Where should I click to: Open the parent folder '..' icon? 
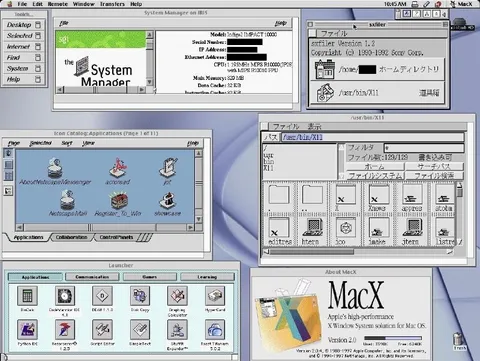(312, 195)
